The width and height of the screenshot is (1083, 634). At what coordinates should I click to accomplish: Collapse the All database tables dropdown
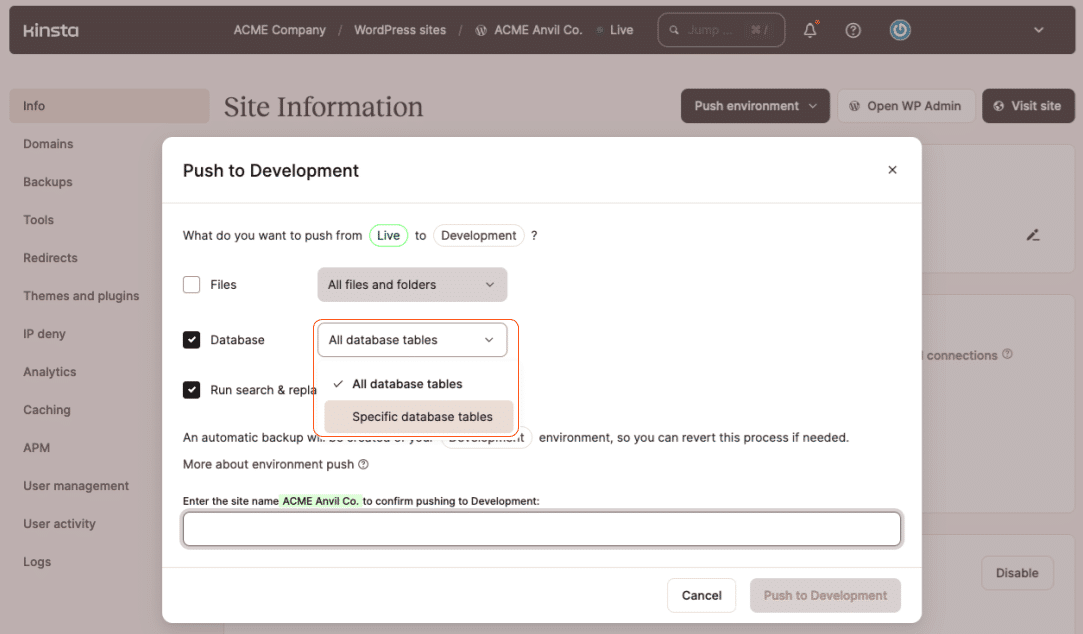(412, 340)
